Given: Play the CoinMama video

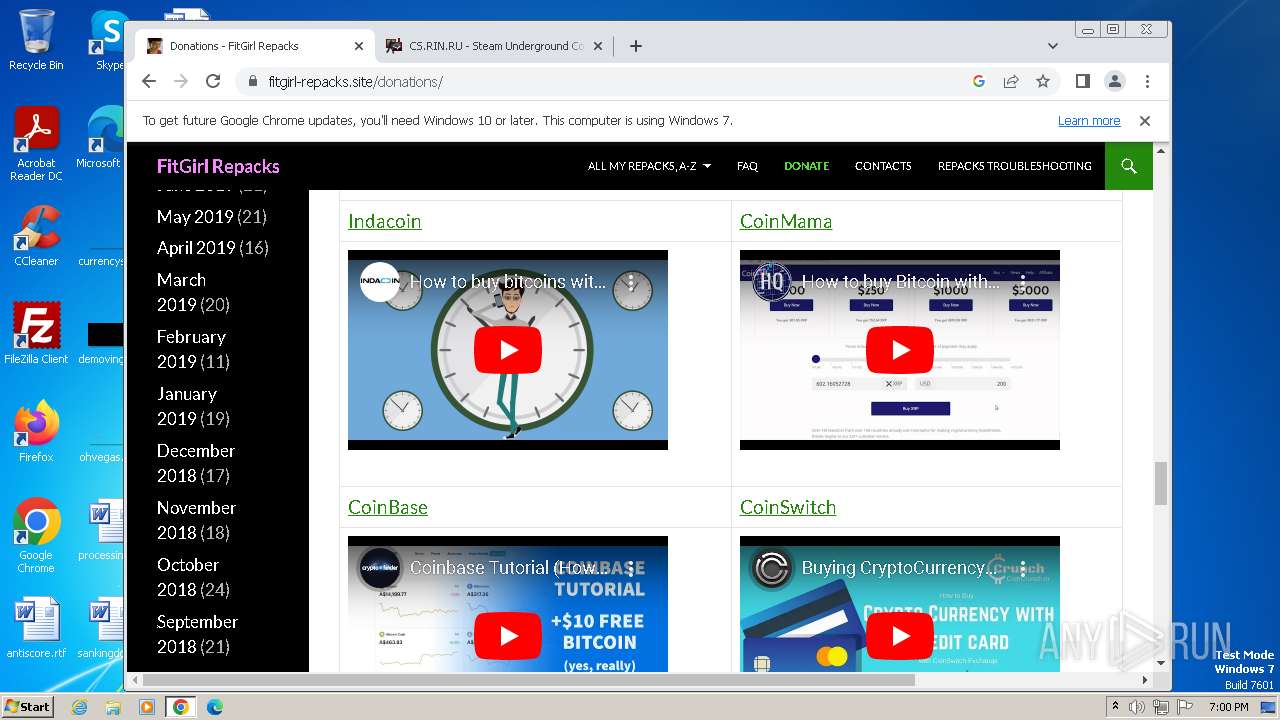Looking at the screenshot, I should 900,350.
